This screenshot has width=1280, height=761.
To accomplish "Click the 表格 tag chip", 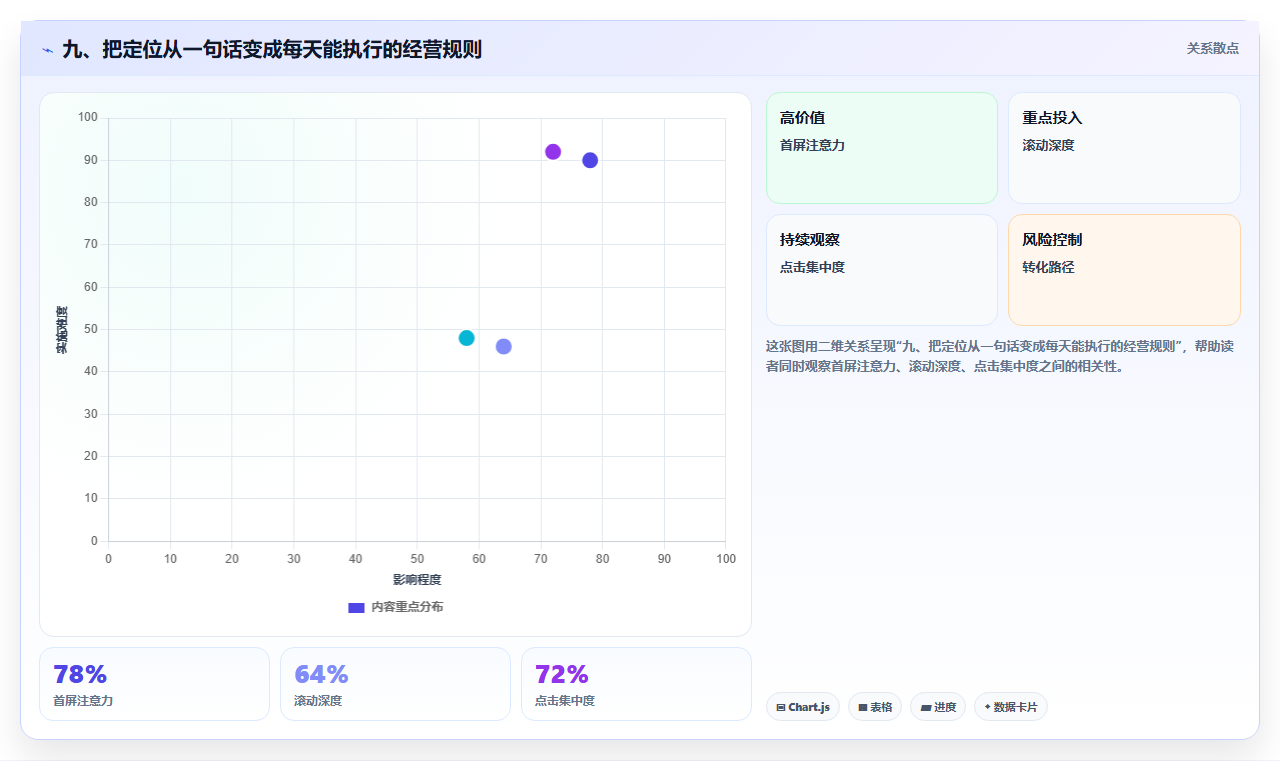I will point(875,707).
